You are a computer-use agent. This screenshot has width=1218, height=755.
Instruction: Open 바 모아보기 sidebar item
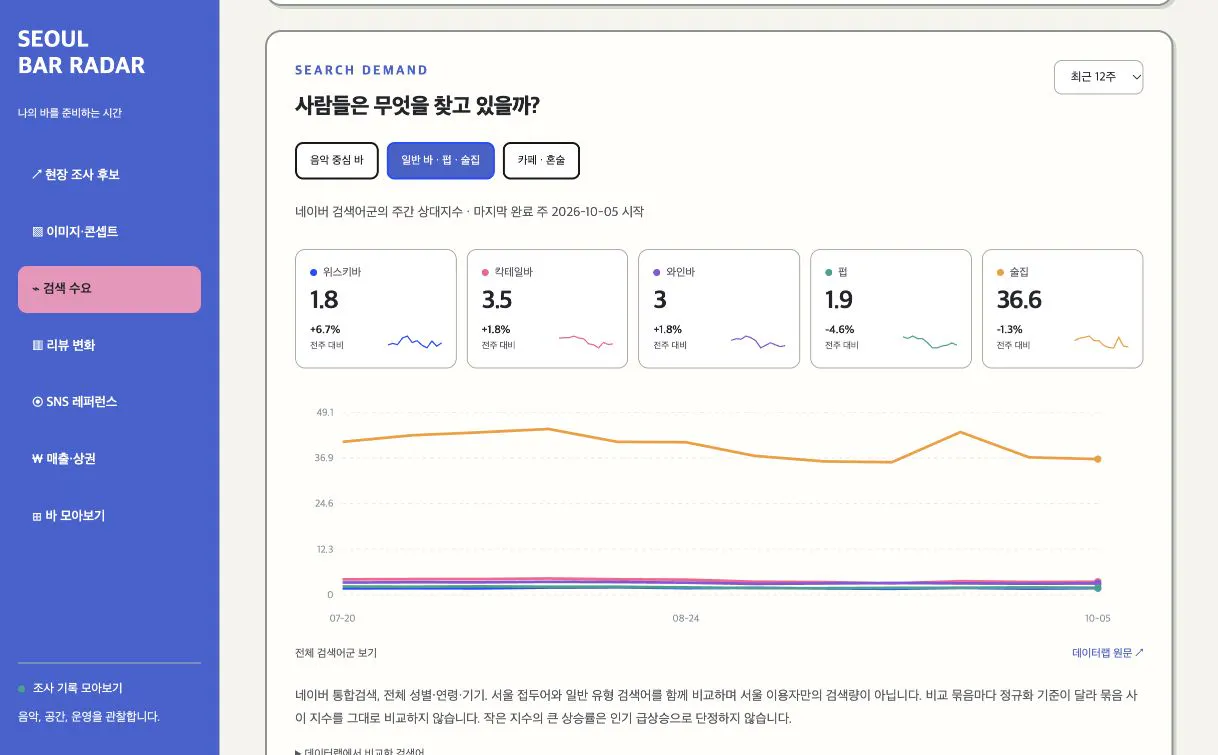point(109,516)
